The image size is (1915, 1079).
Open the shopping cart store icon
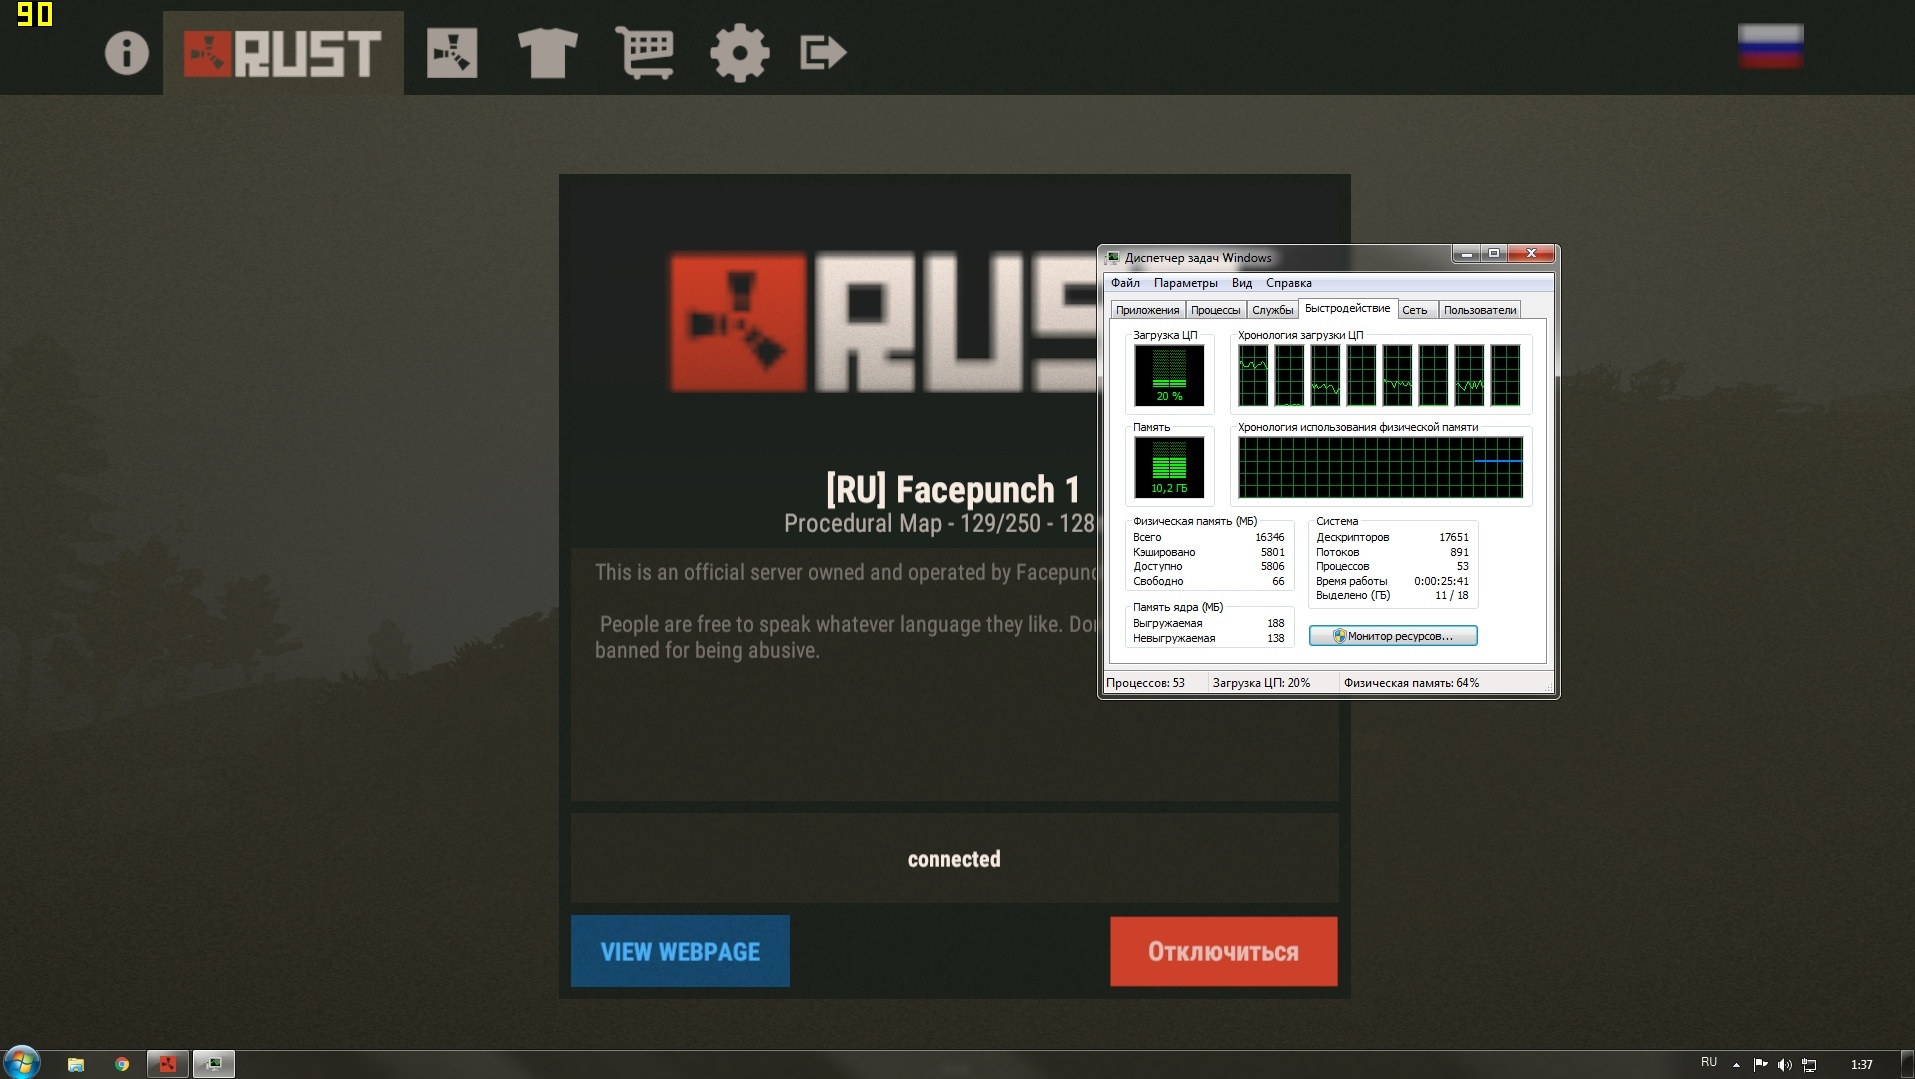point(644,53)
